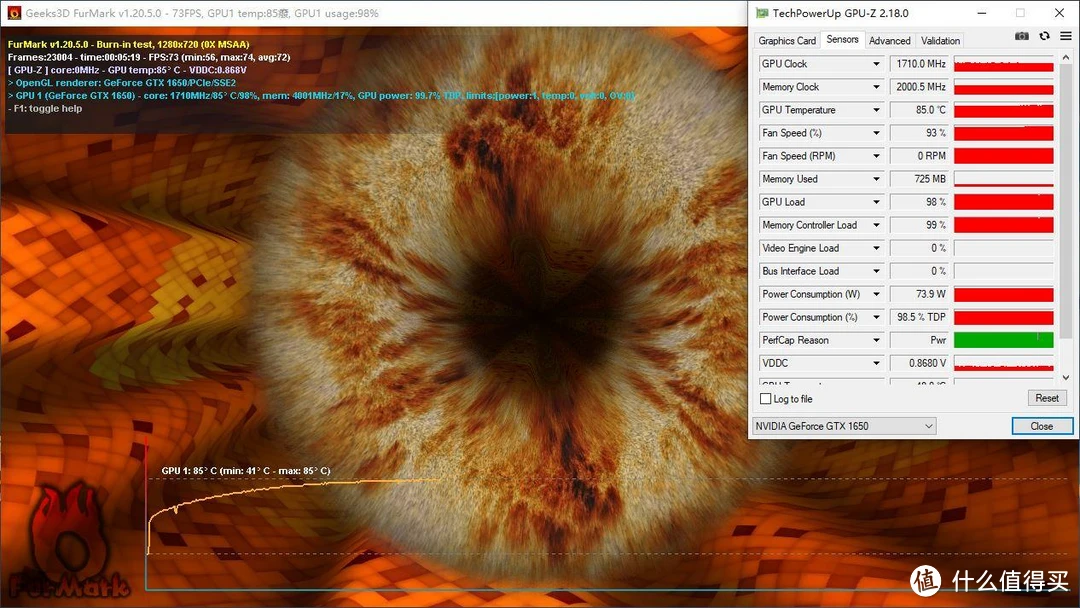Click the PerfCap Reason value Pwr

tap(938, 341)
